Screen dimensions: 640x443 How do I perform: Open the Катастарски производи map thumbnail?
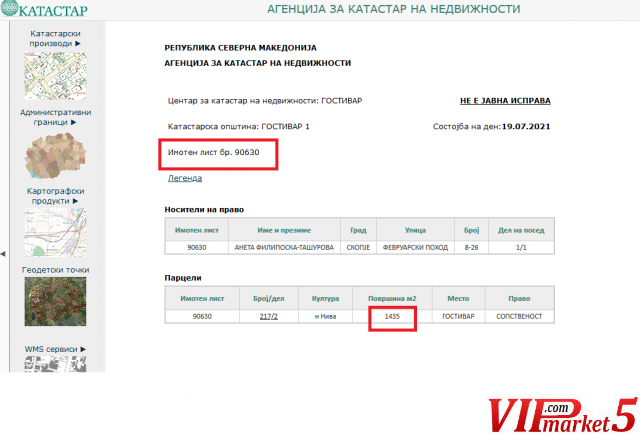(55, 77)
